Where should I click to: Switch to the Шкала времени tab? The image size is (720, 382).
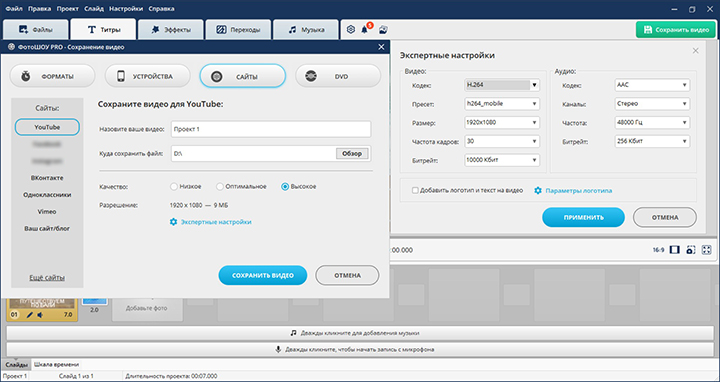(x=56, y=365)
